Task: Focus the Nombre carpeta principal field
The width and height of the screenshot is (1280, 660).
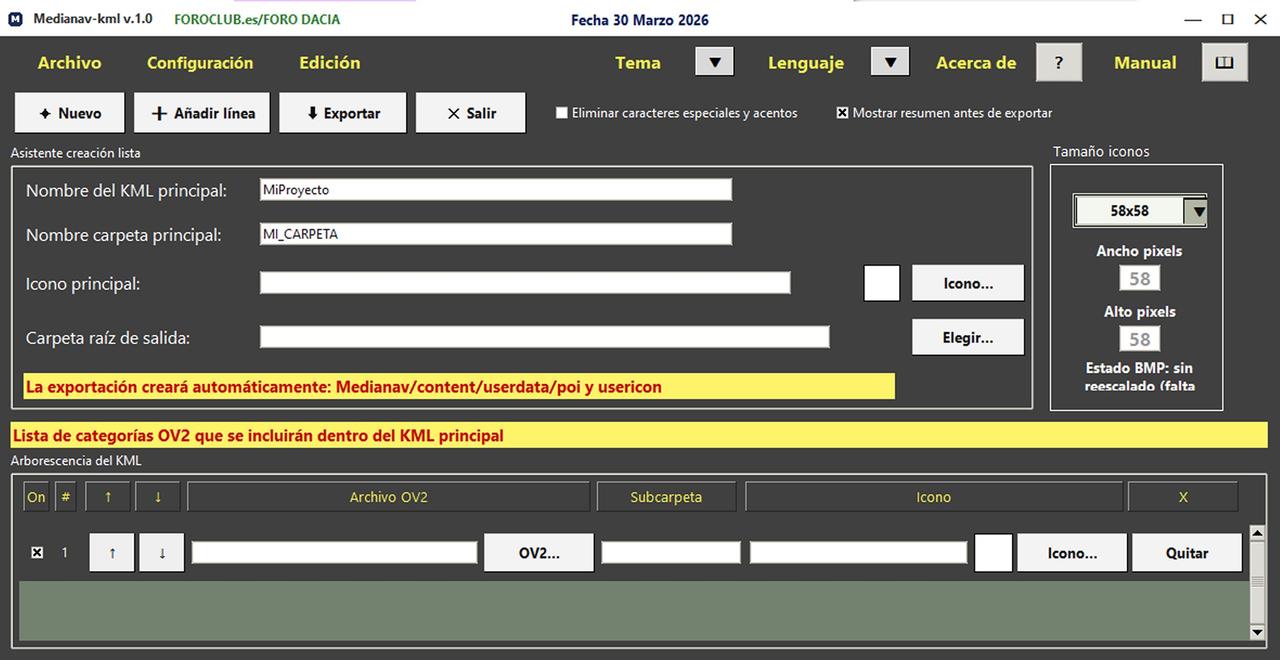Action: (x=496, y=234)
